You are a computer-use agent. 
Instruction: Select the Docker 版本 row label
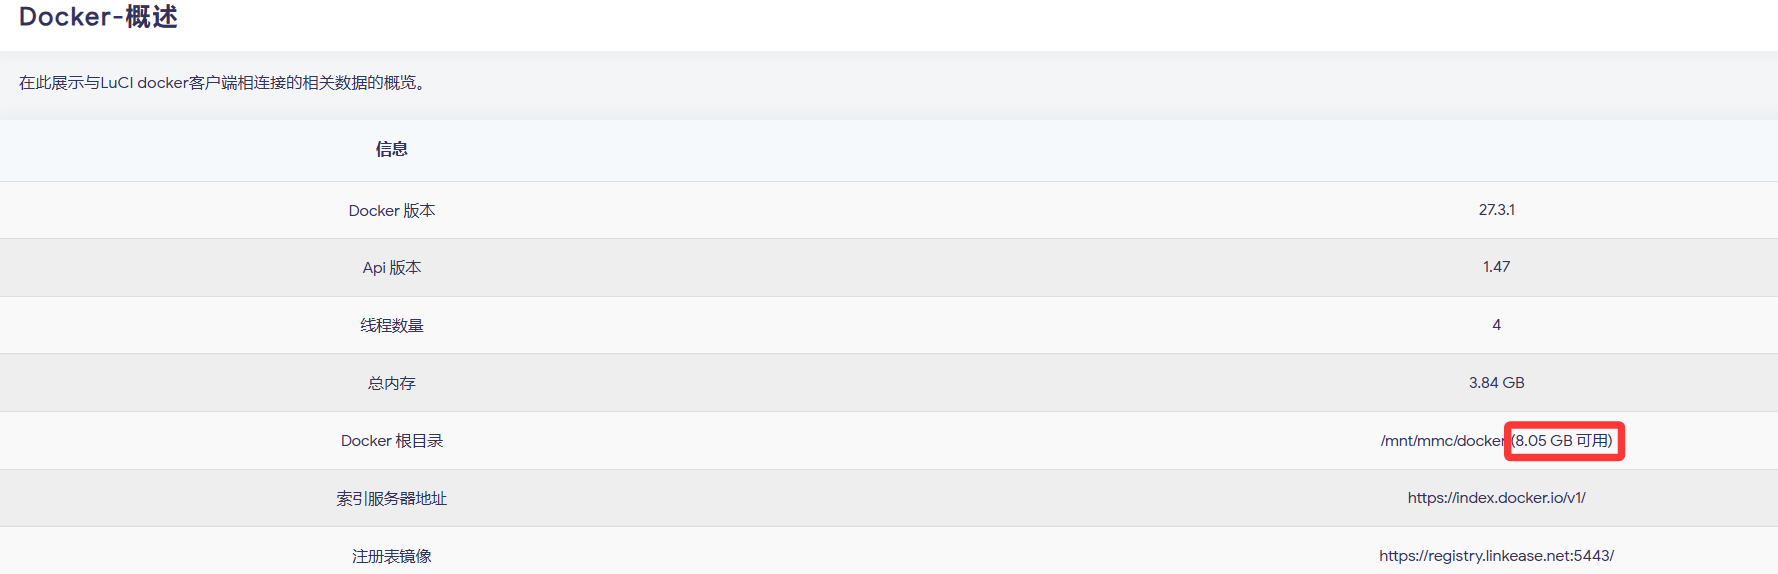click(391, 211)
